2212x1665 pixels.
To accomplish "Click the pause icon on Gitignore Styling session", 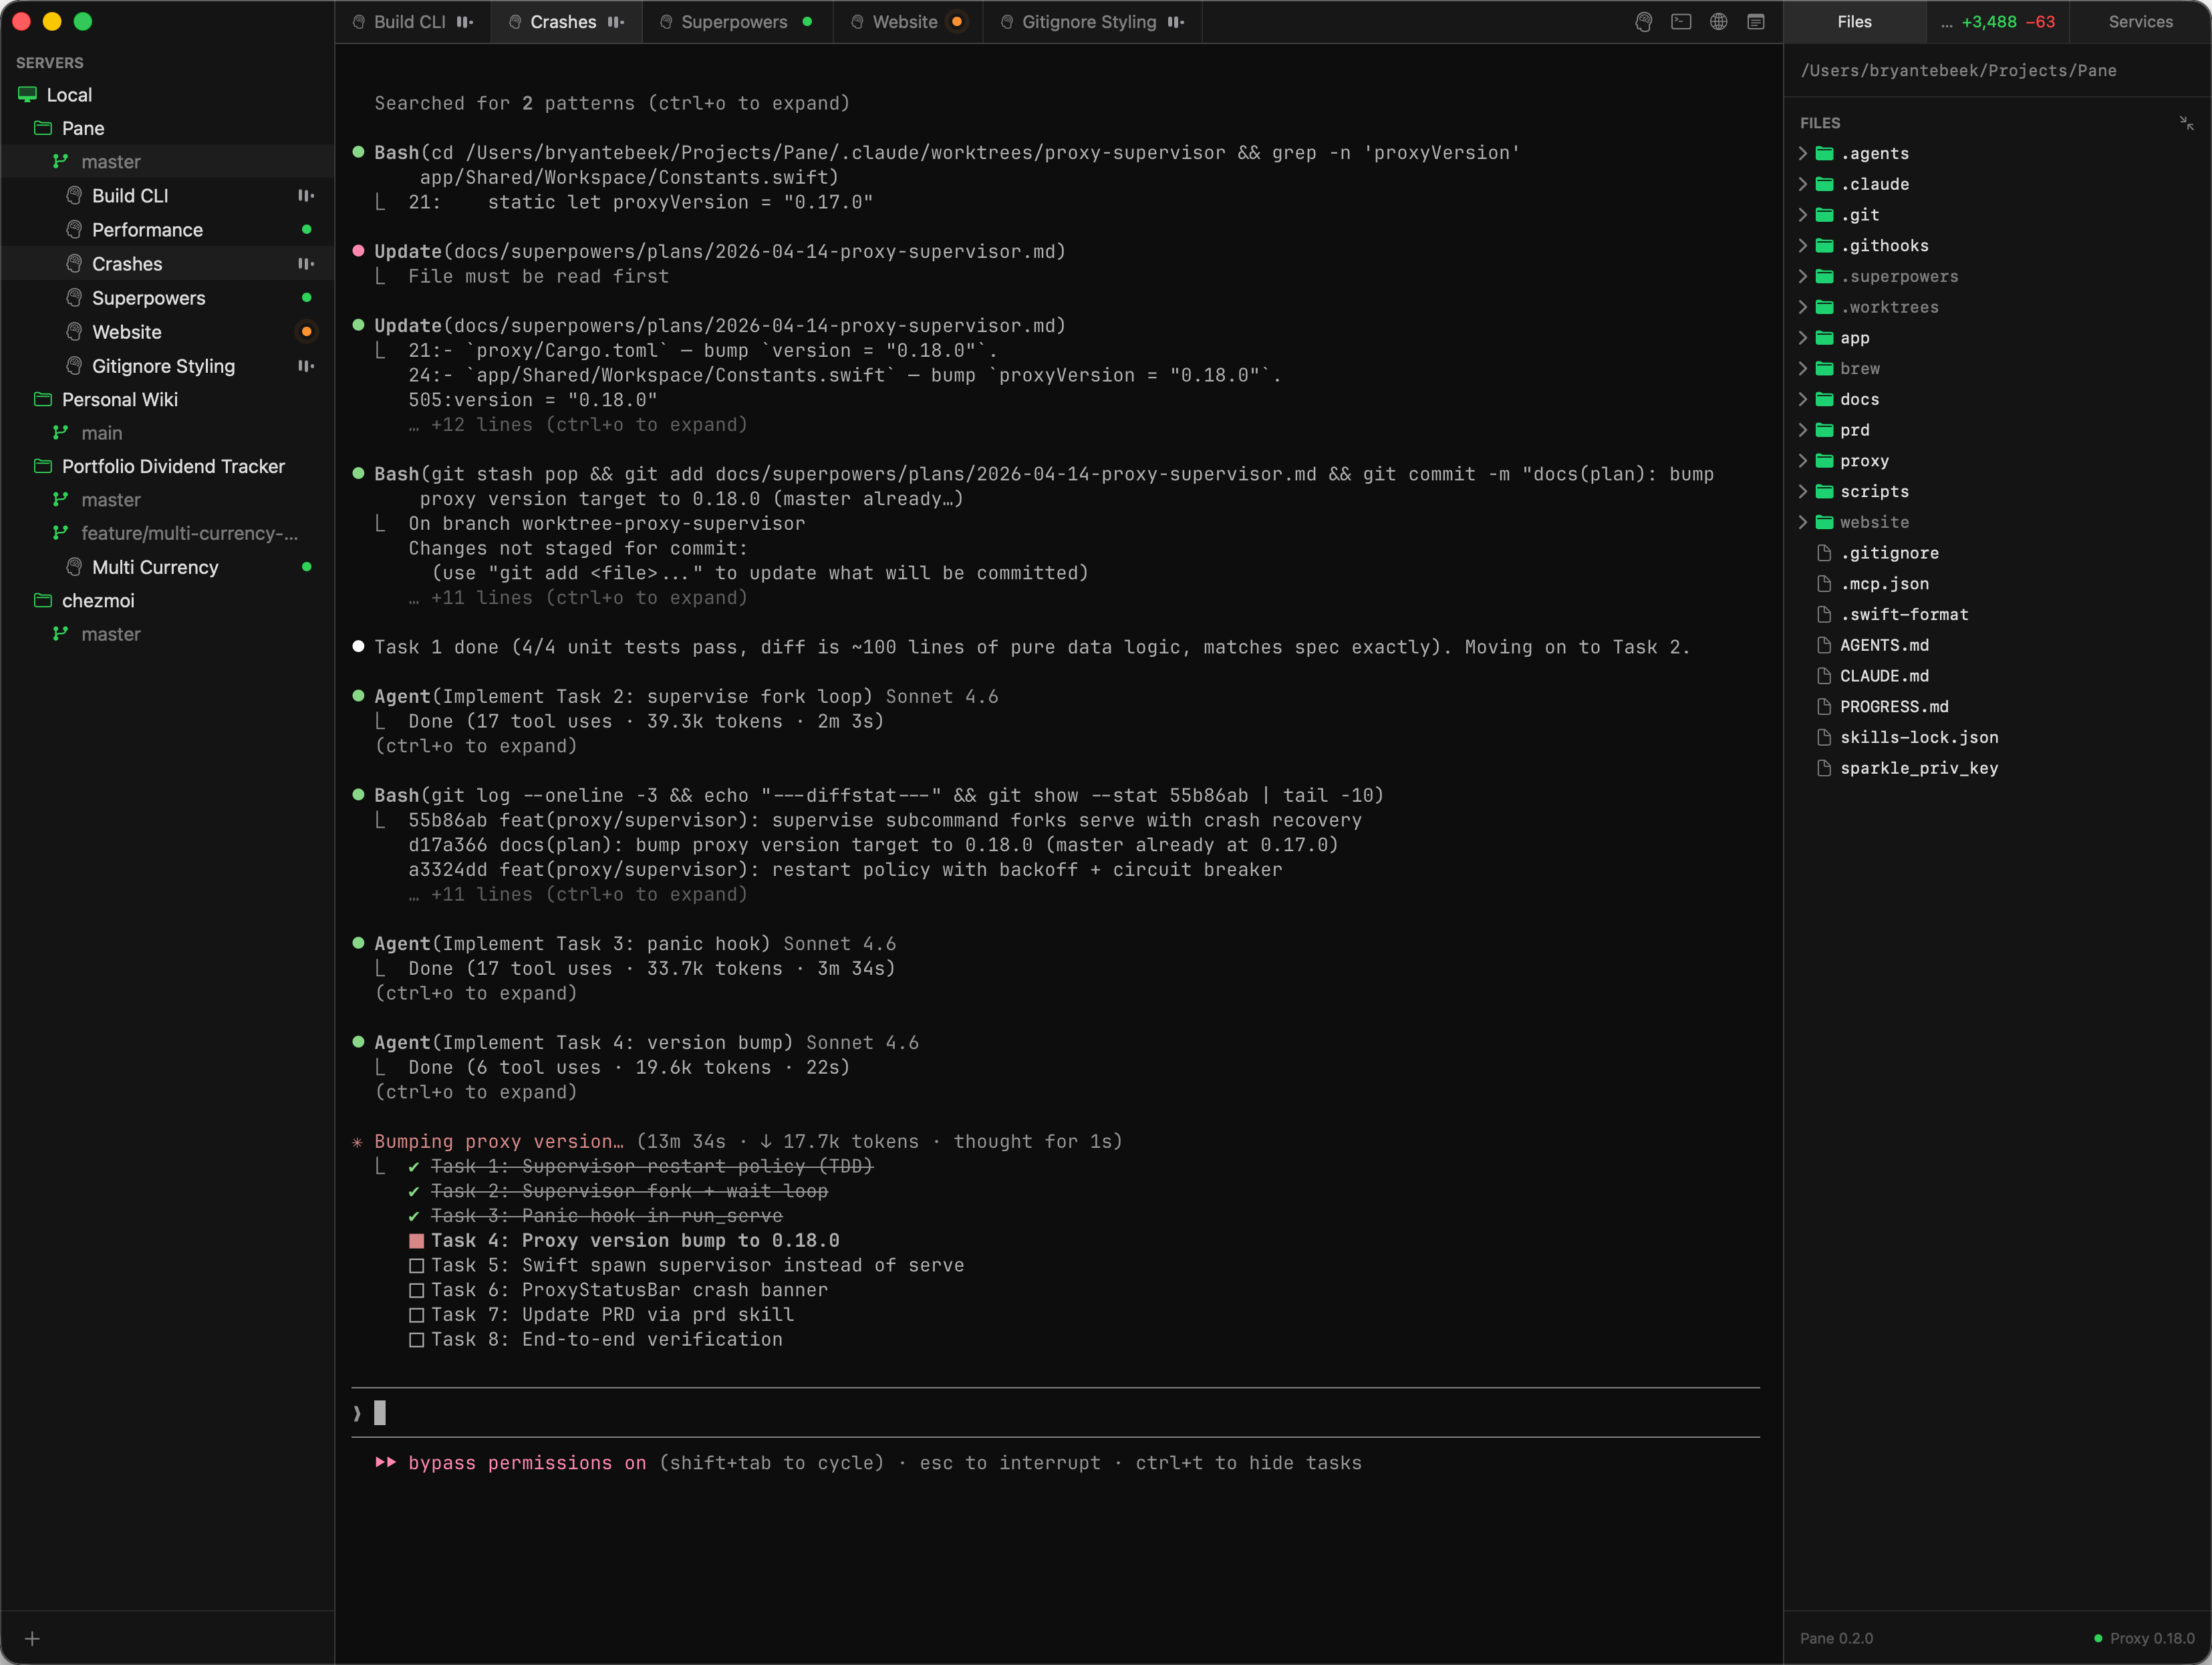I will pyautogui.click(x=305, y=366).
